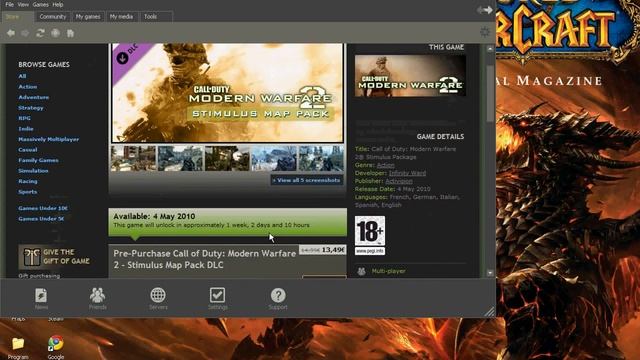
Task: Select the first screenshot thumbnail
Action: coord(133,158)
